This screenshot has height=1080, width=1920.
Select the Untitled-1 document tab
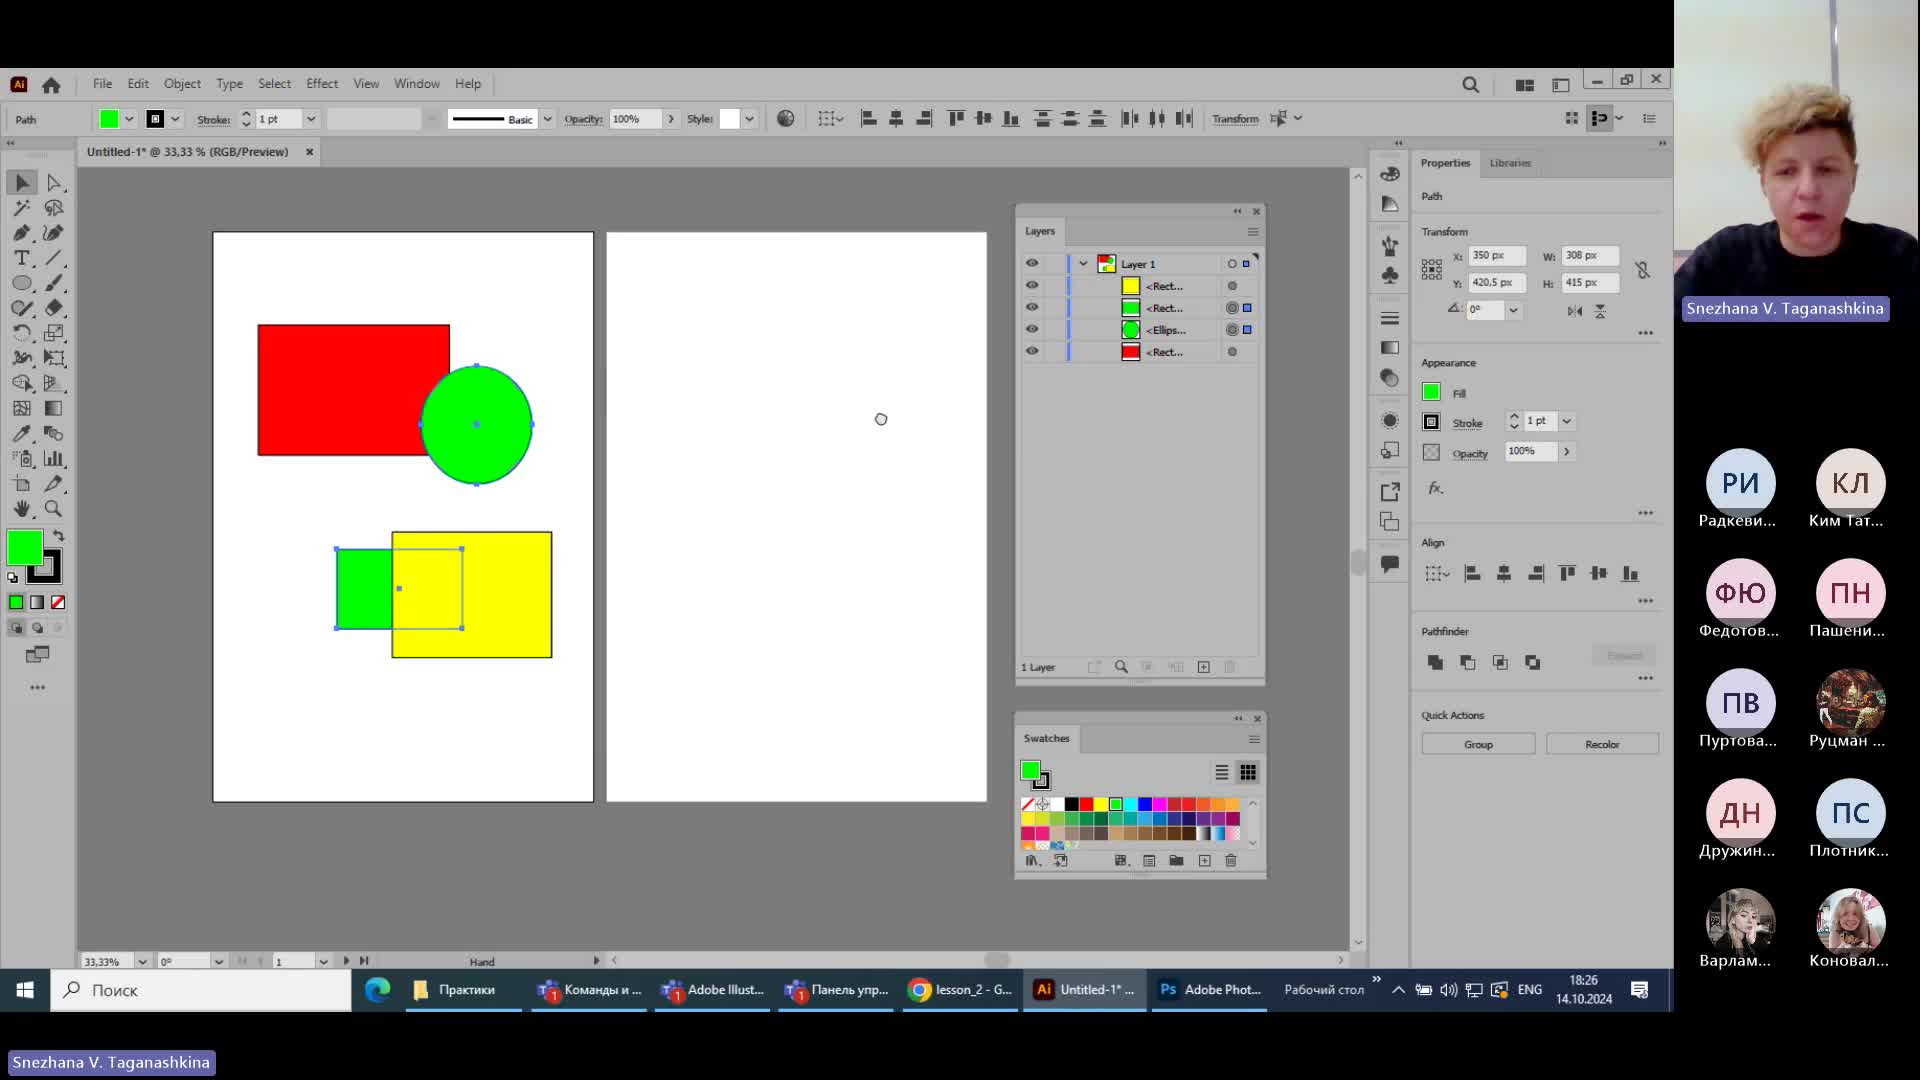[187, 152]
